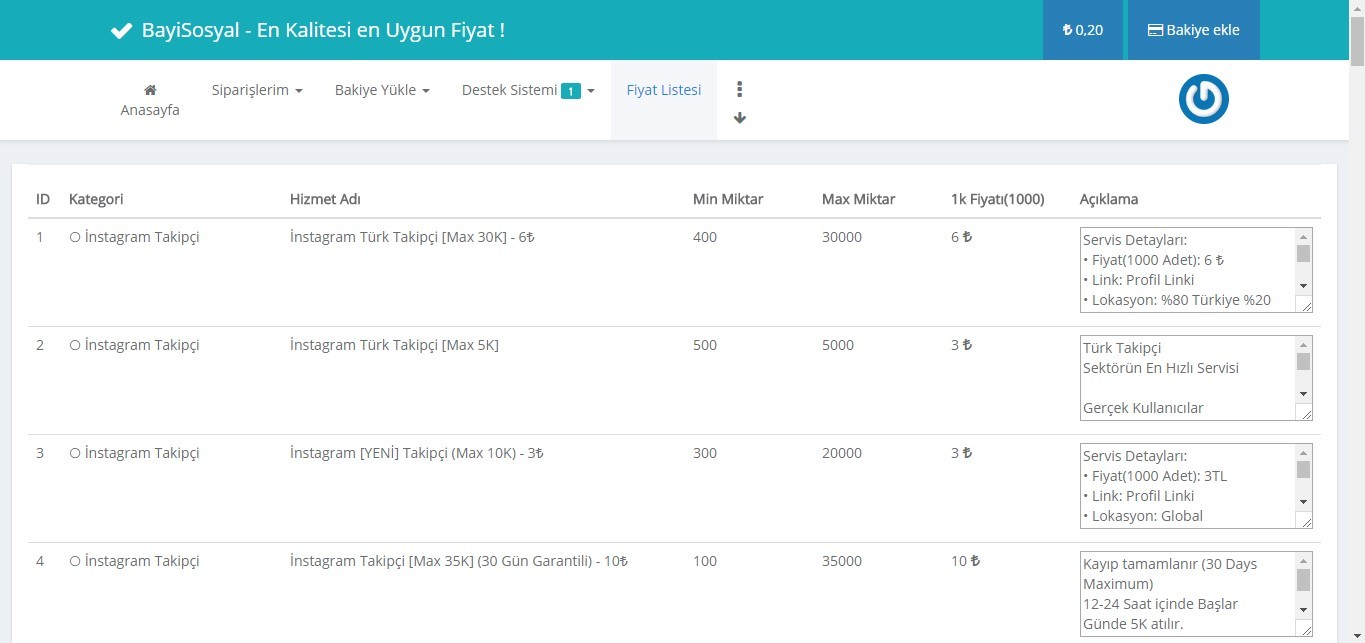
Task: Click the card icon in Bakiye ekle
Action: pyautogui.click(x=1154, y=30)
